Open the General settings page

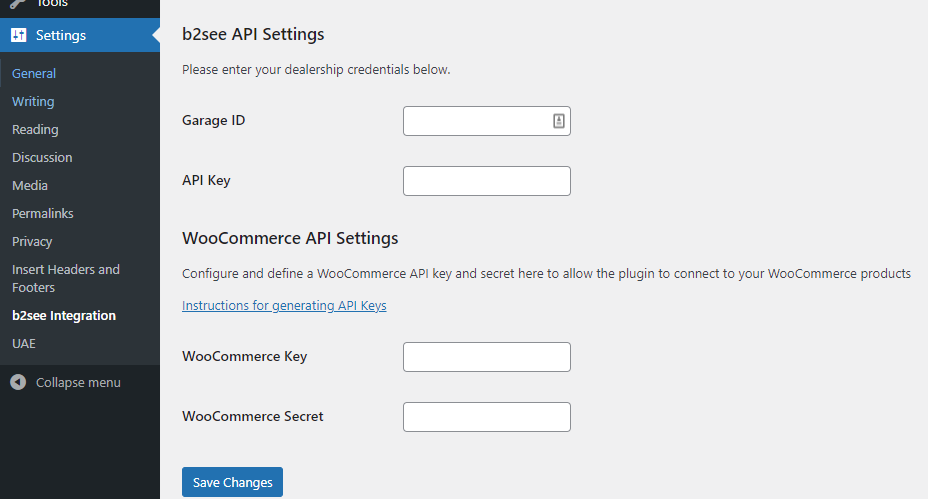pyautogui.click(x=34, y=73)
